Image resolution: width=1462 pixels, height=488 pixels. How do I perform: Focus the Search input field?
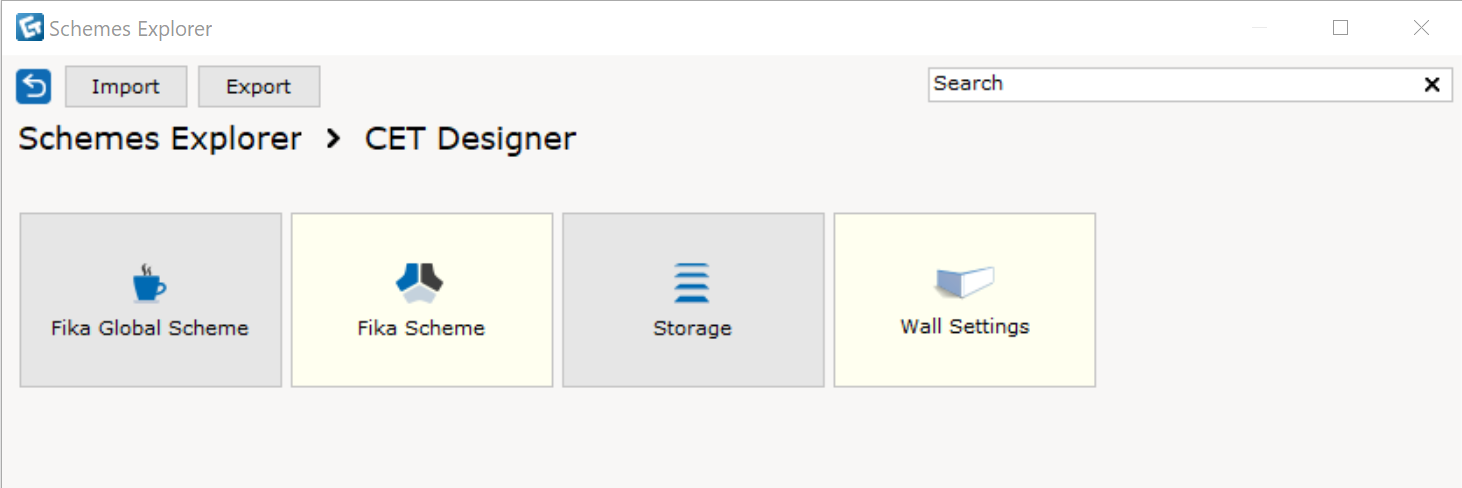click(x=1174, y=85)
